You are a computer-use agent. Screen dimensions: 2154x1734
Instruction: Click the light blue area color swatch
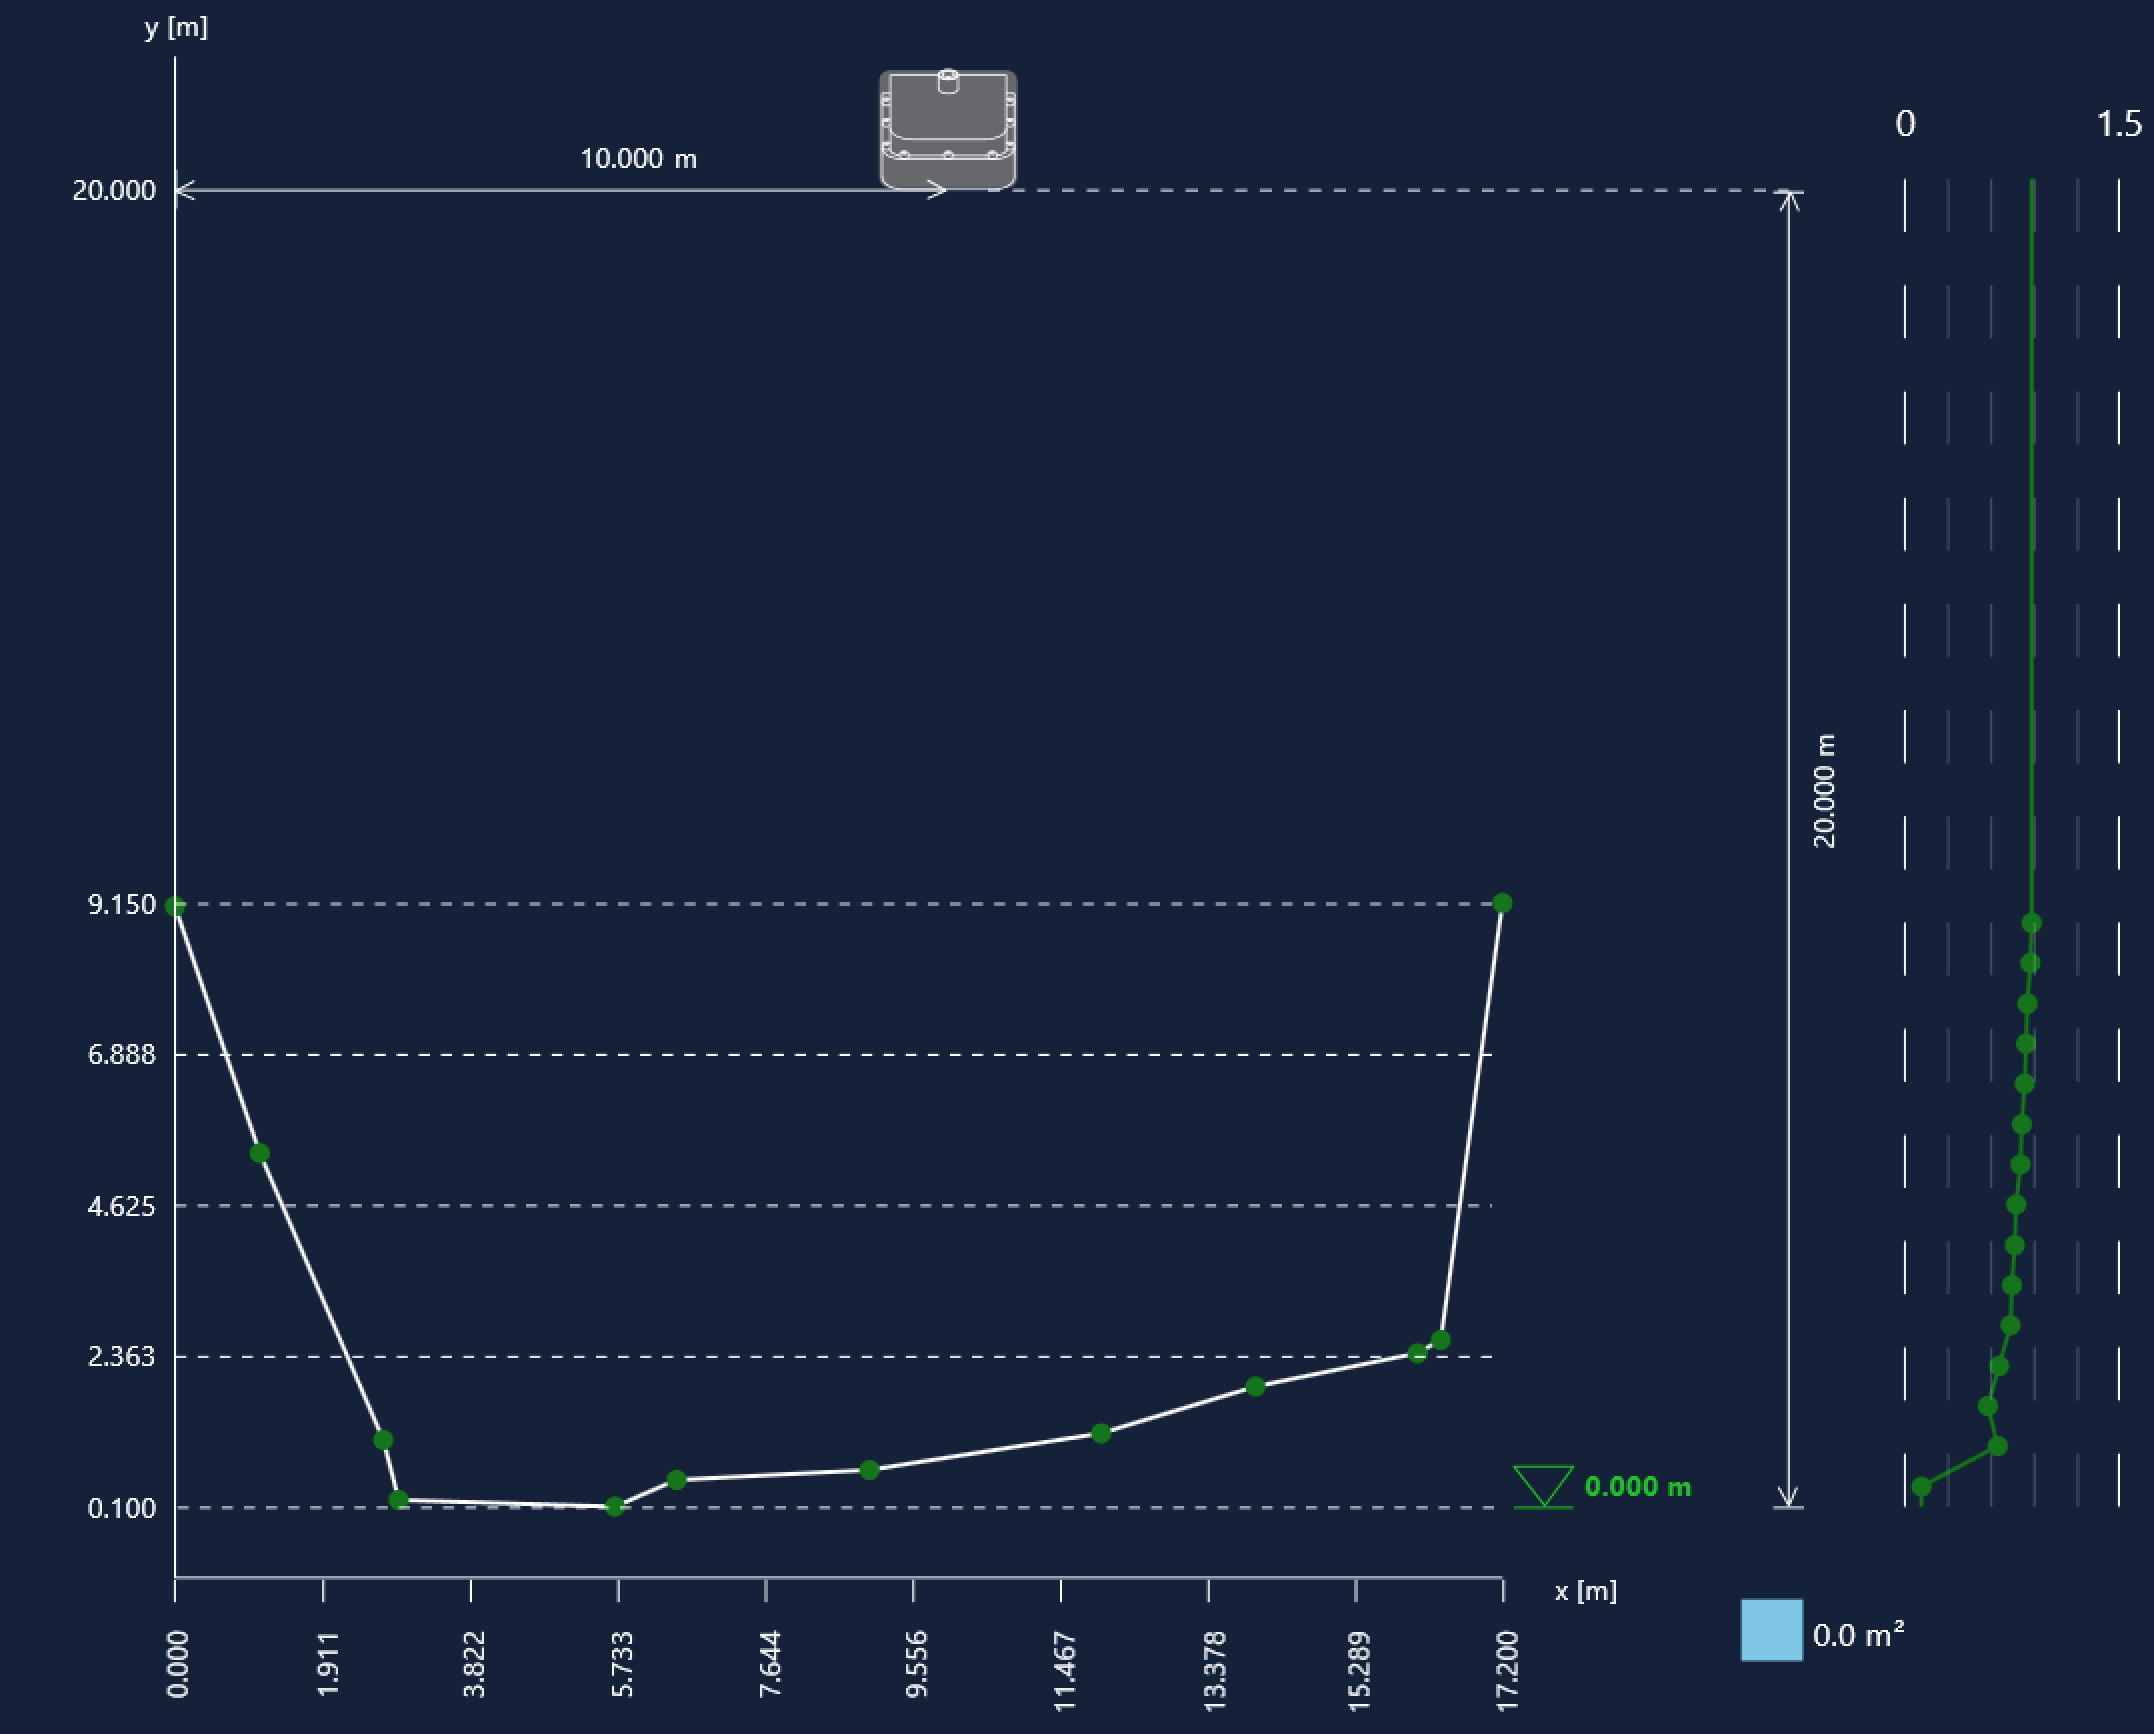(1771, 1630)
